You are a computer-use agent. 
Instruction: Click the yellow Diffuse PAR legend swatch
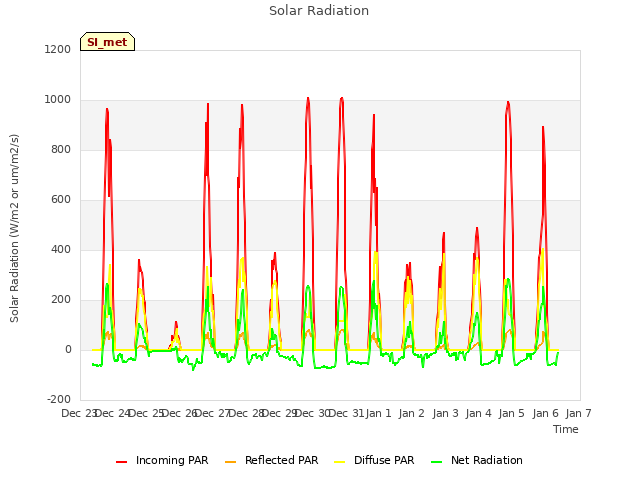pyautogui.click(x=340, y=462)
